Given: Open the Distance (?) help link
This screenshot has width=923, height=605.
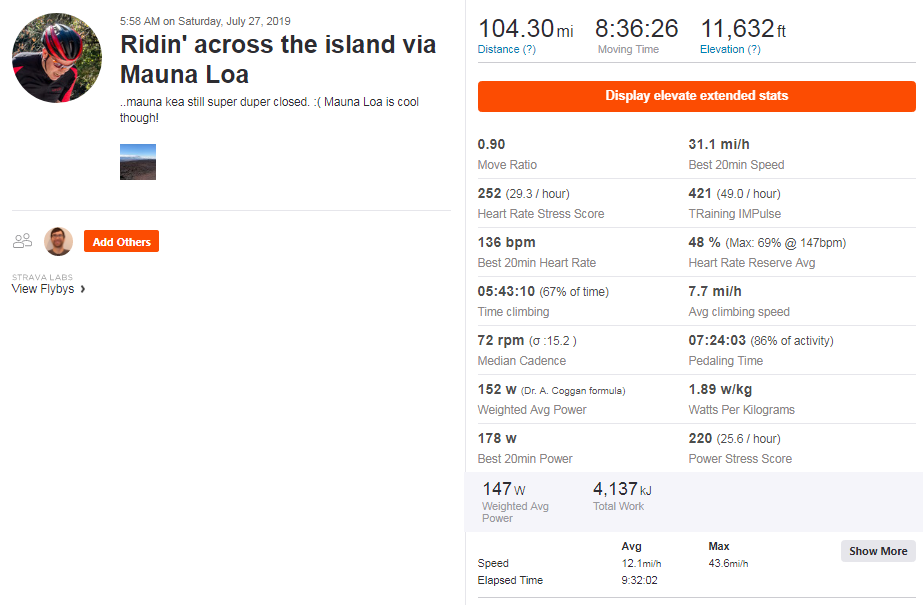Looking at the screenshot, I should coord(506,49).
